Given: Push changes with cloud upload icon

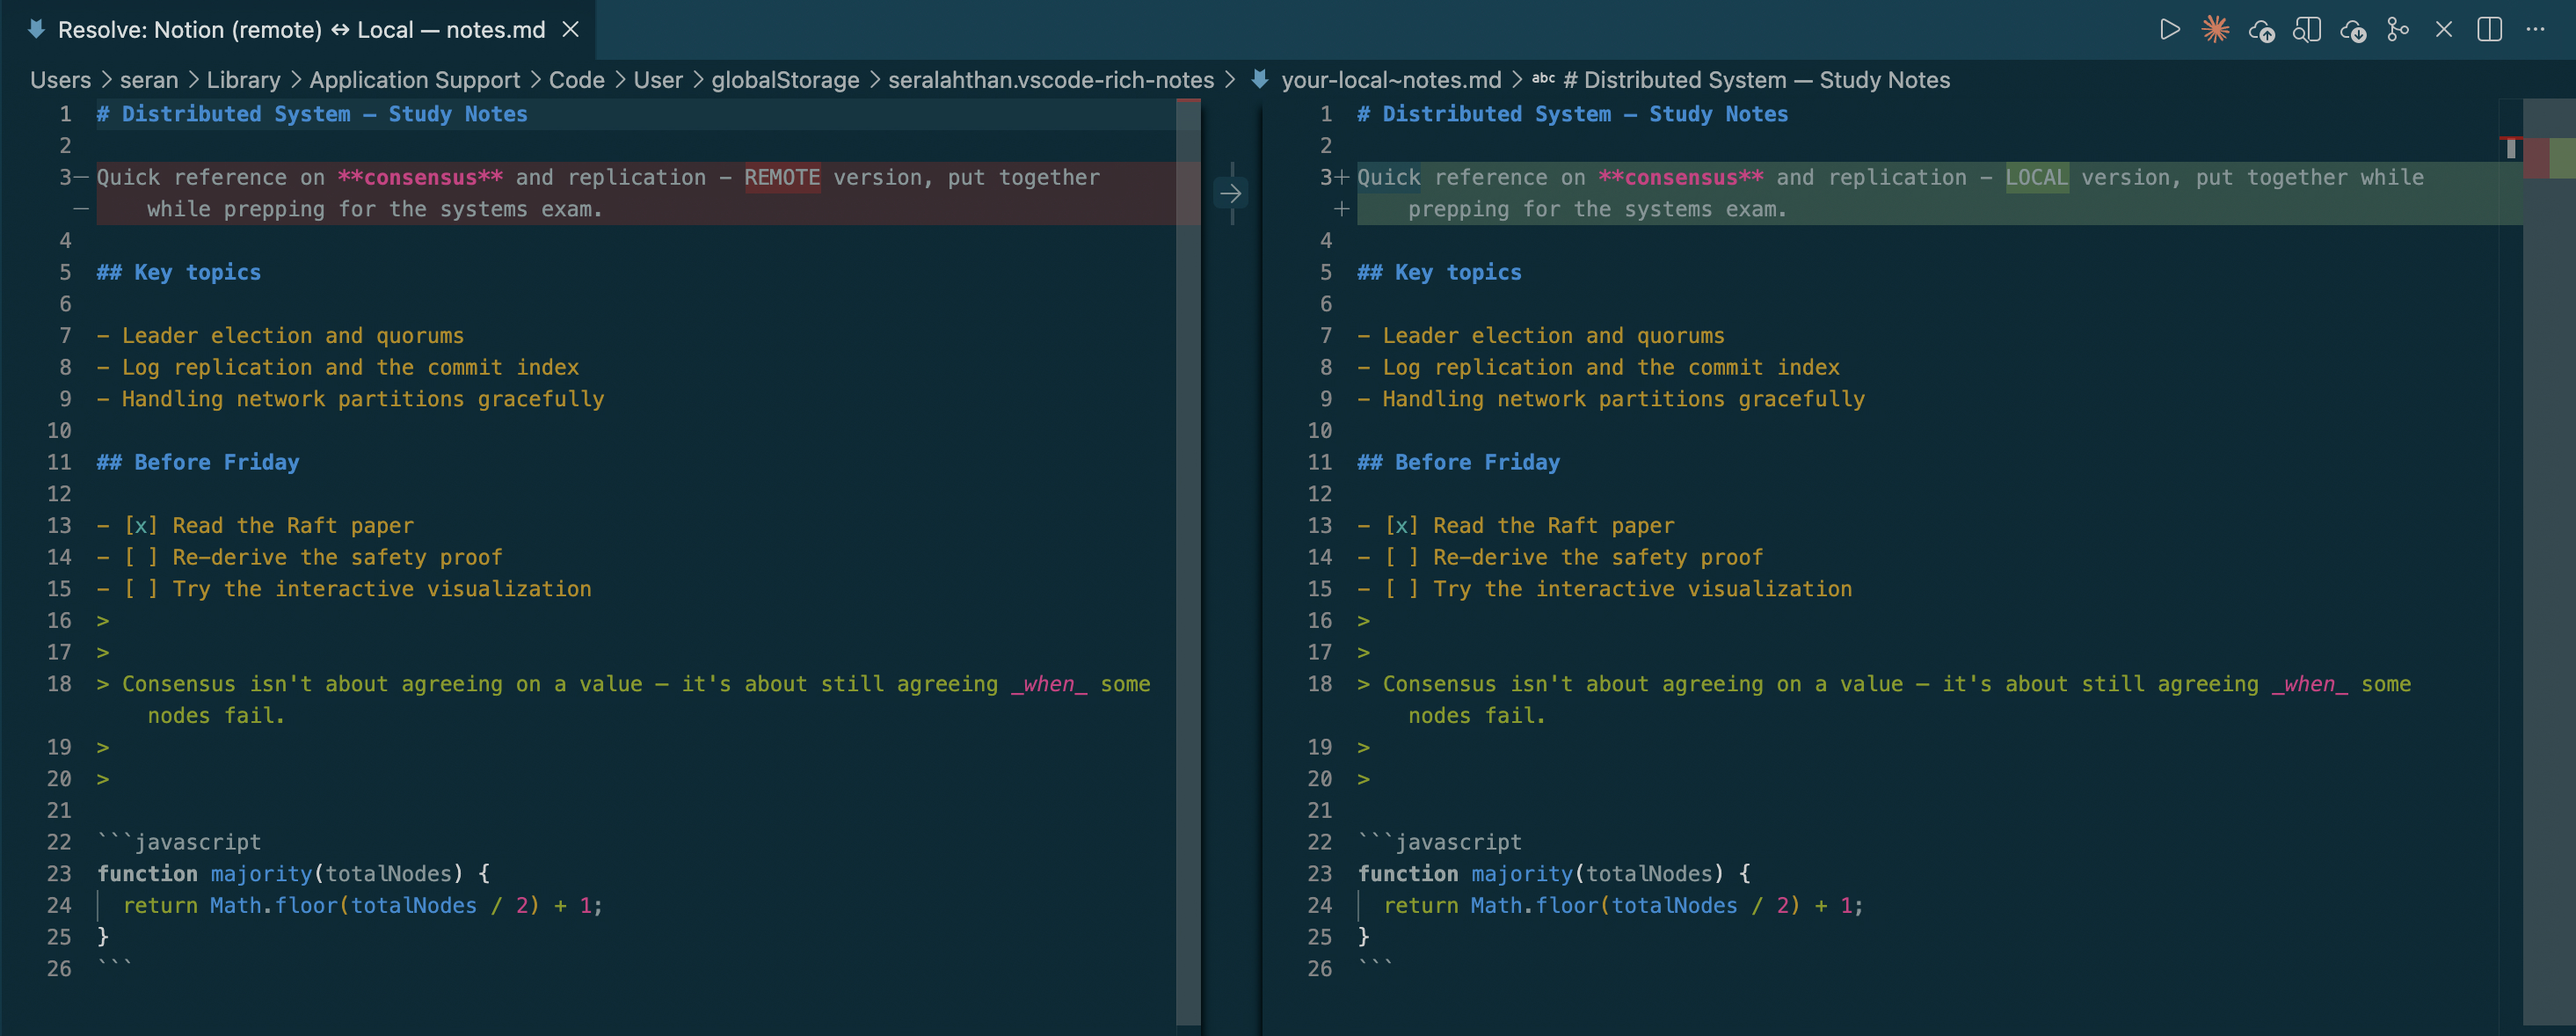Looking at the screenshot, I should point(2261,31).
